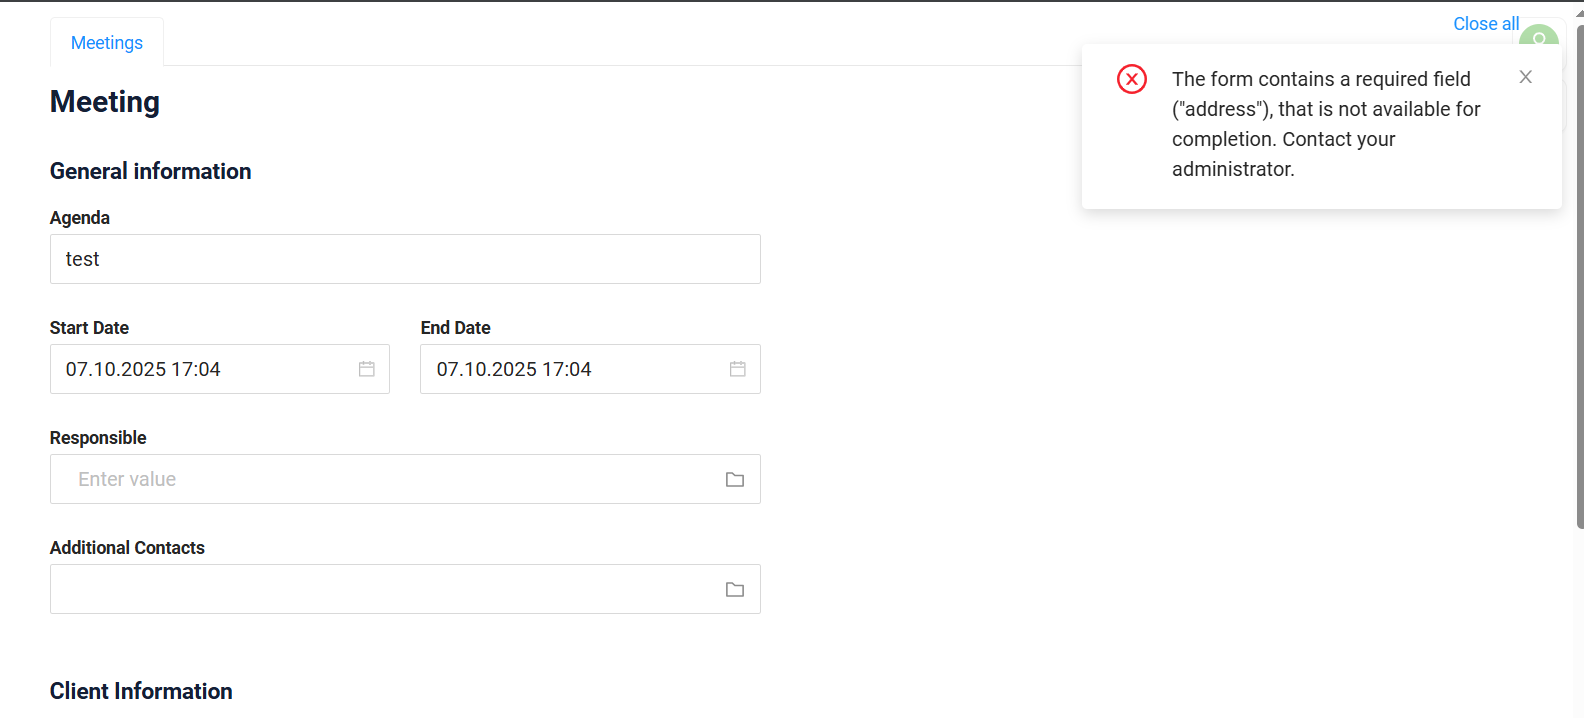This screenshot has width=1584, height=718.
Task: Focus the Agenda text field containing test
Action: click(x=405, y=259)
